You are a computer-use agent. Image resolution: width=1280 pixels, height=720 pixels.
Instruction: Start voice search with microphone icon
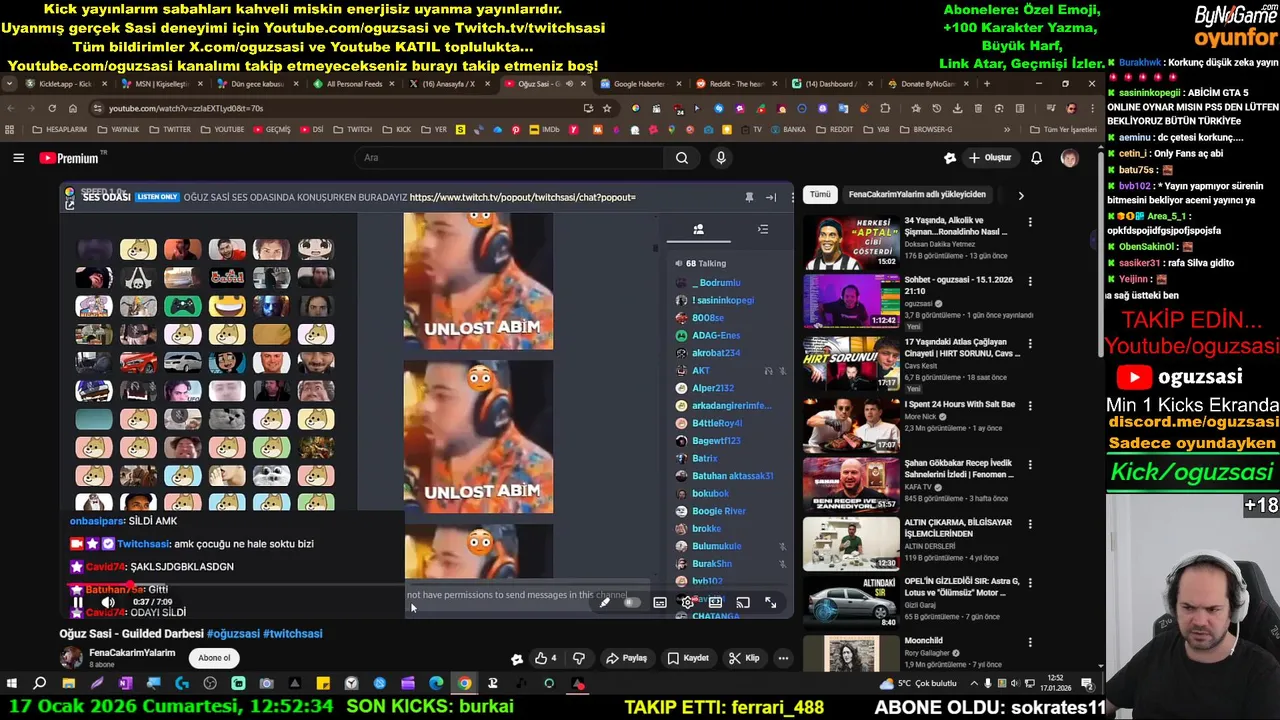(721, 158)
